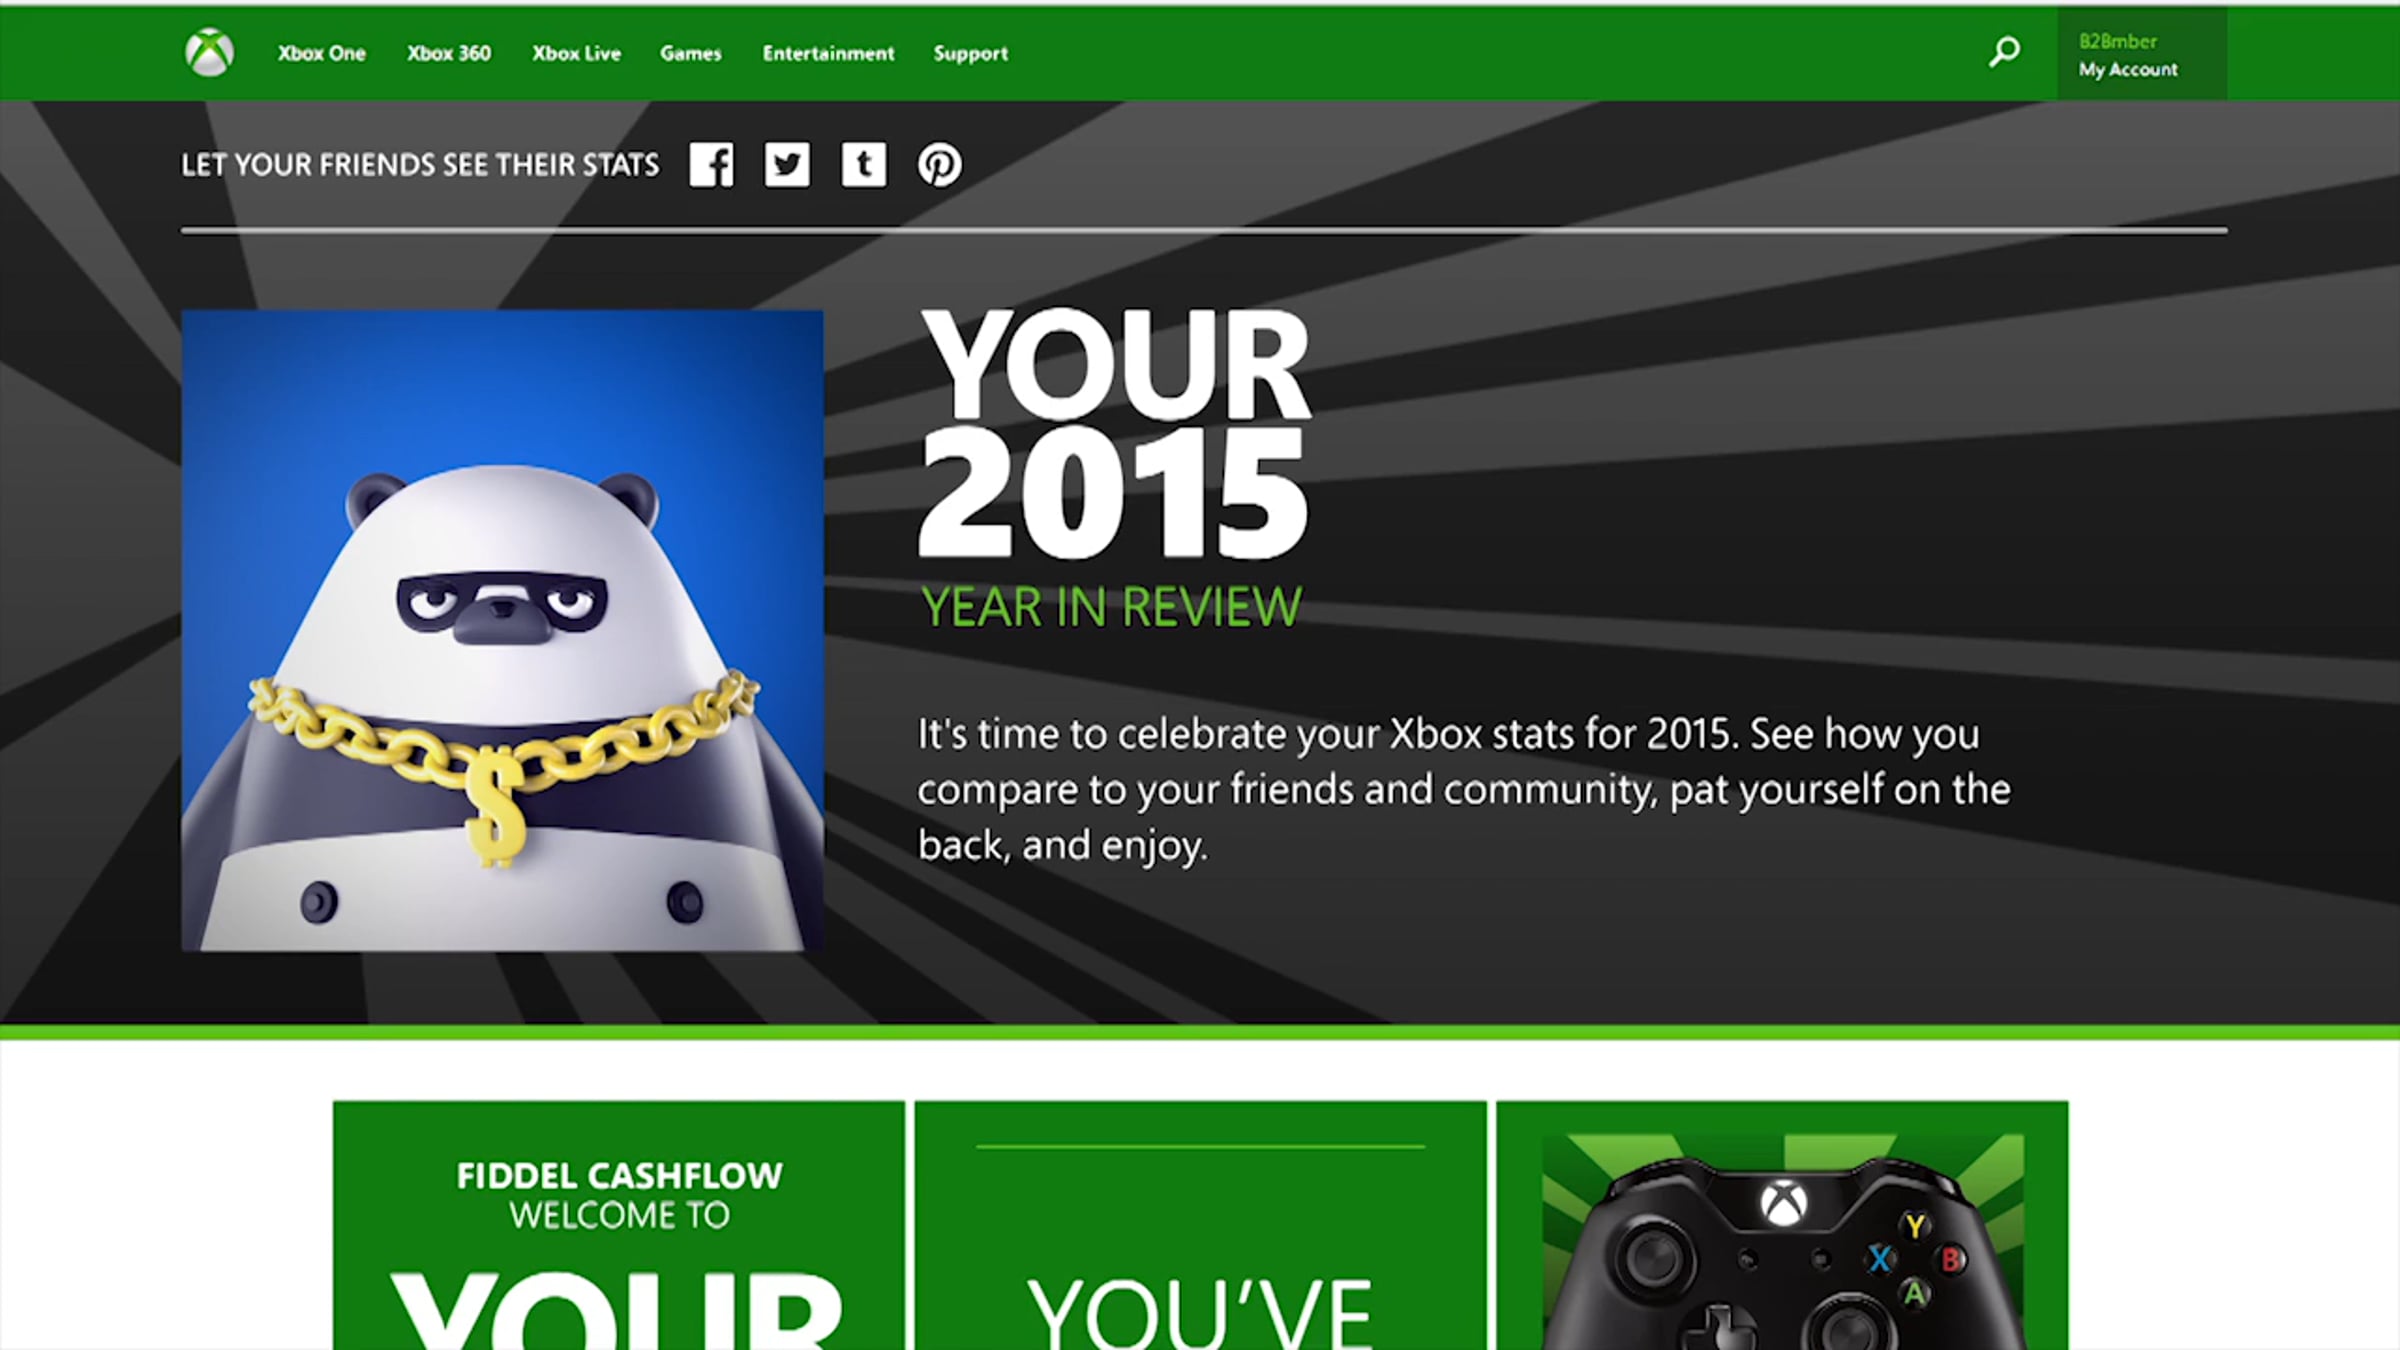
Task: Open the Xbox 360 menu
Action: coord(449,53)
